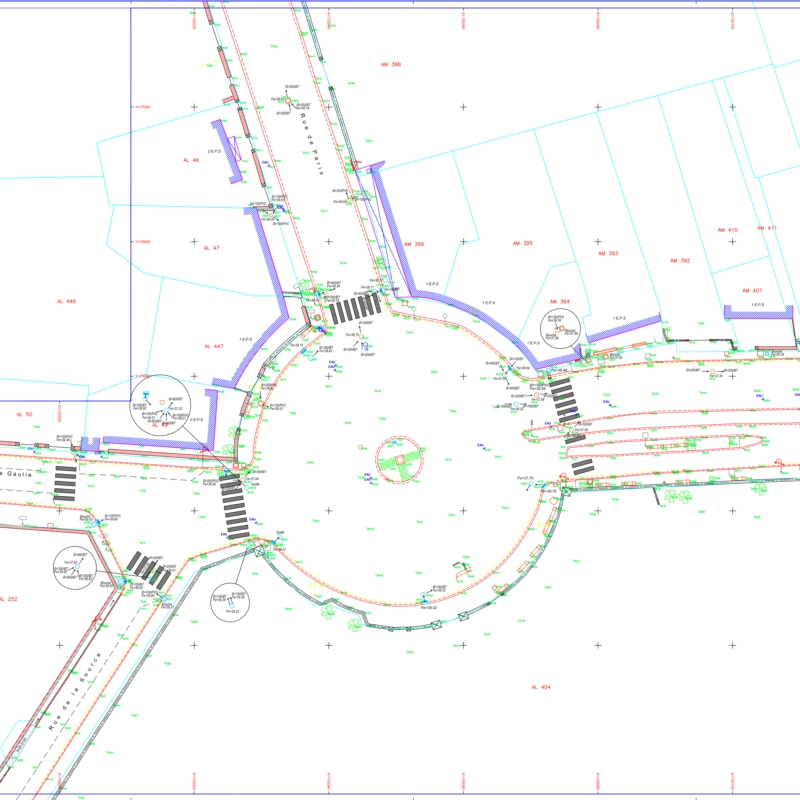Screen dimensions: 800x800
Task: Click the blue hatched building in parcel AL 46
Action: pyautogui.click(x=228, y=152)
